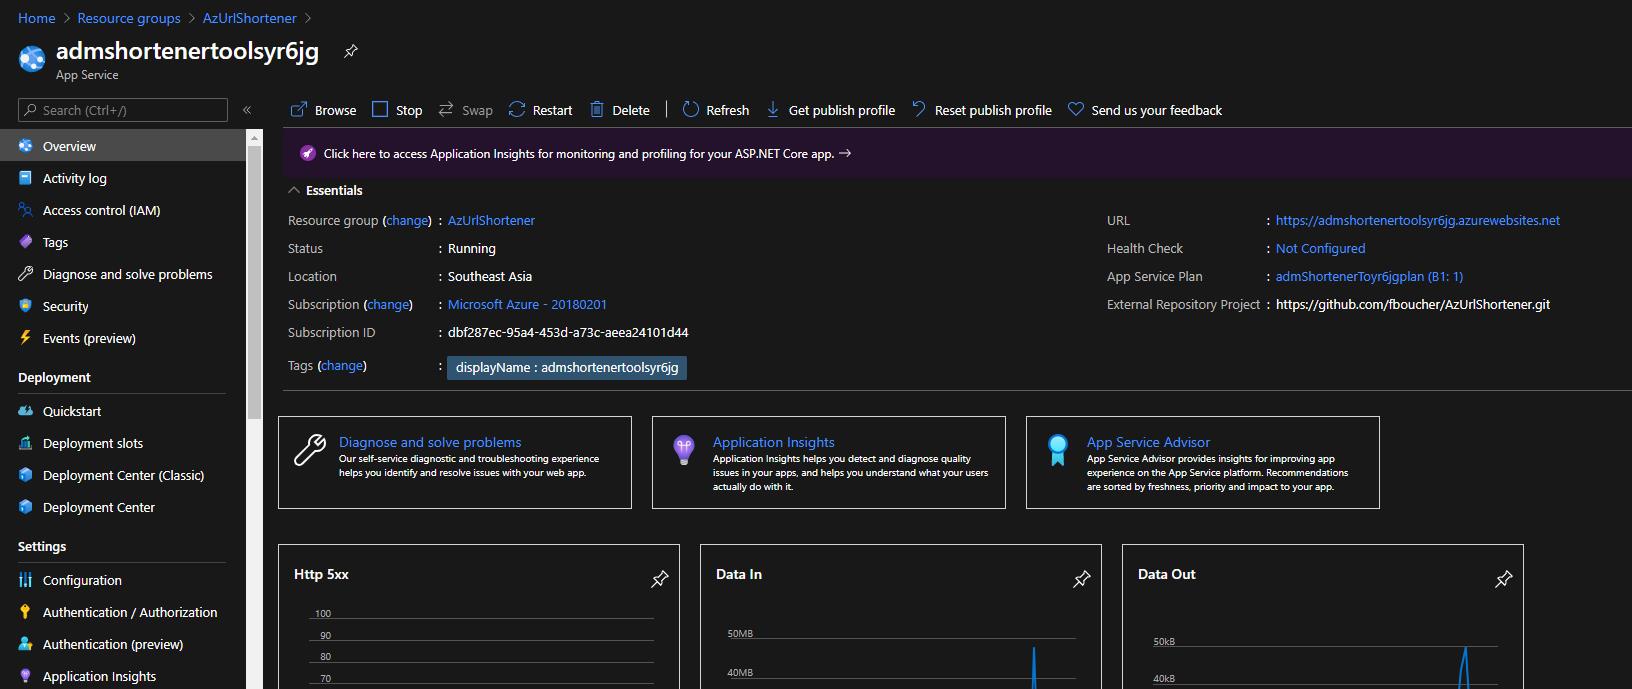Click Reset publish profile

click(981, 110)
